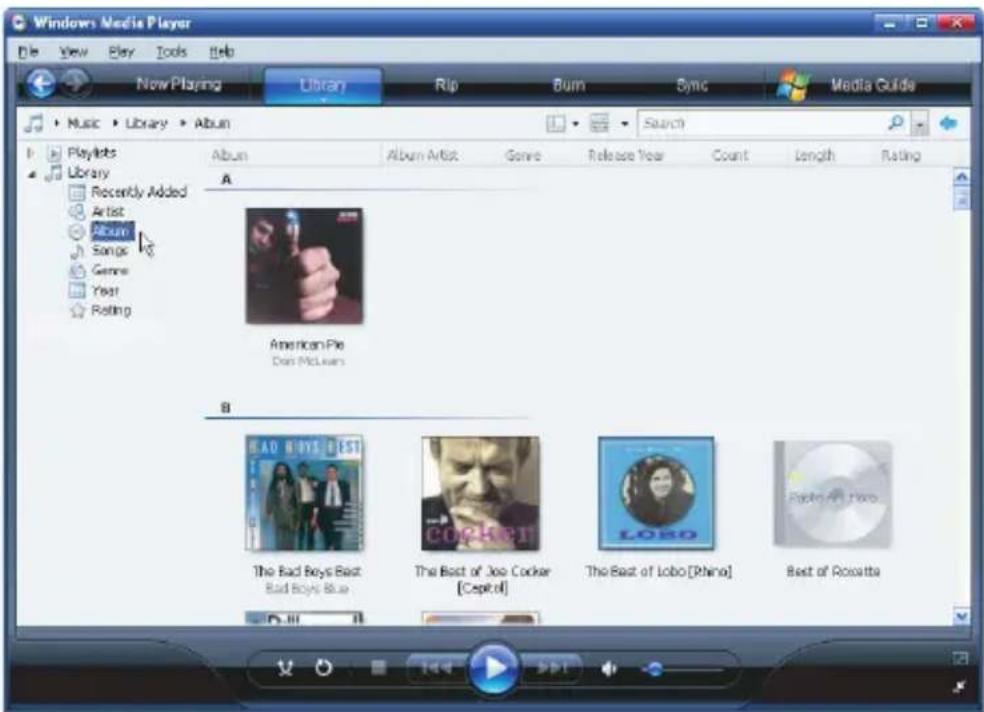Click the Genre icon in tree

(x=77, y=271)
